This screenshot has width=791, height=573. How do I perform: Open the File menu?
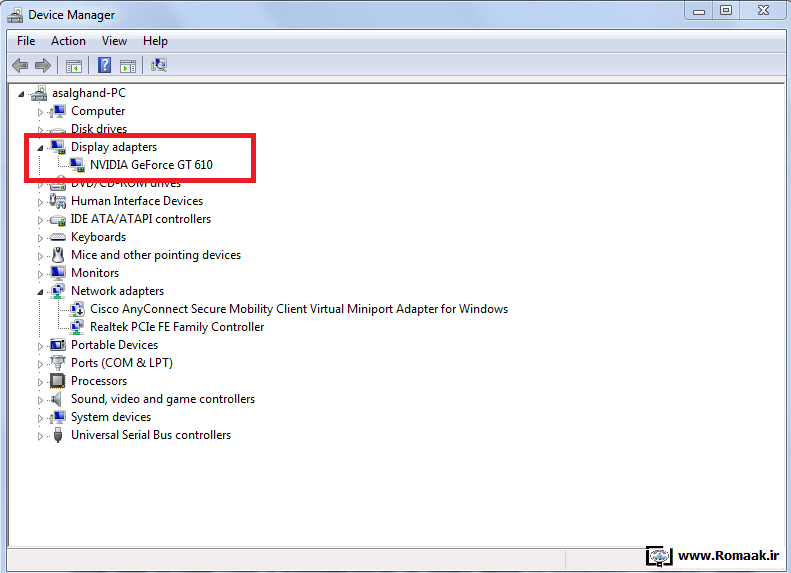26,41
